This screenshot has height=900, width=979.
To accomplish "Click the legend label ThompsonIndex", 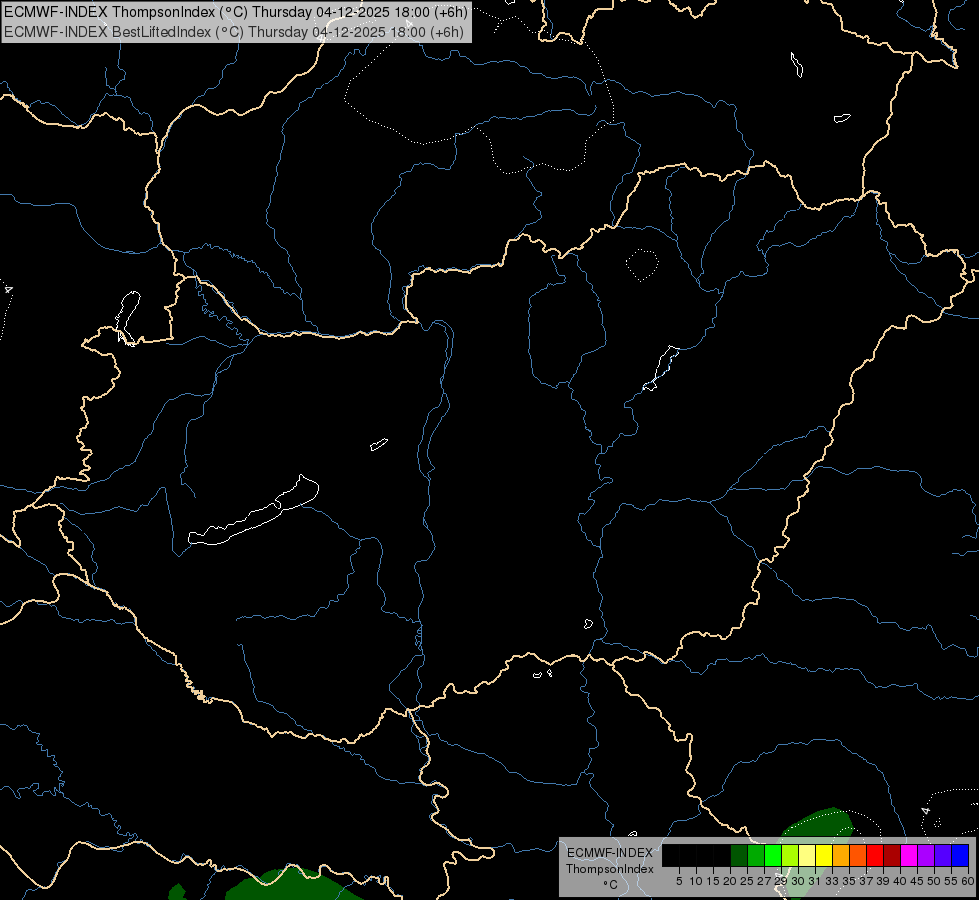I will (x=610, y=869).
